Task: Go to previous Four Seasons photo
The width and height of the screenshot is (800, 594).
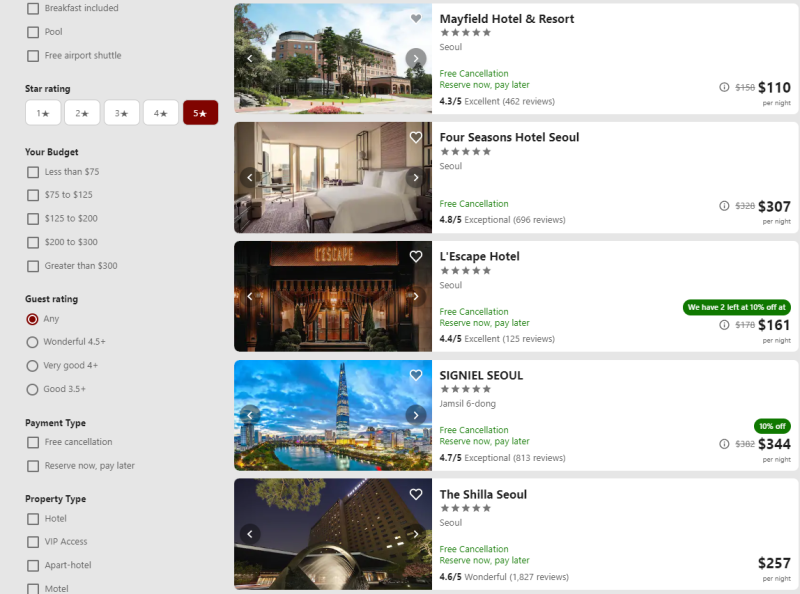Action: pyautogui.click(x=249, y=178)
